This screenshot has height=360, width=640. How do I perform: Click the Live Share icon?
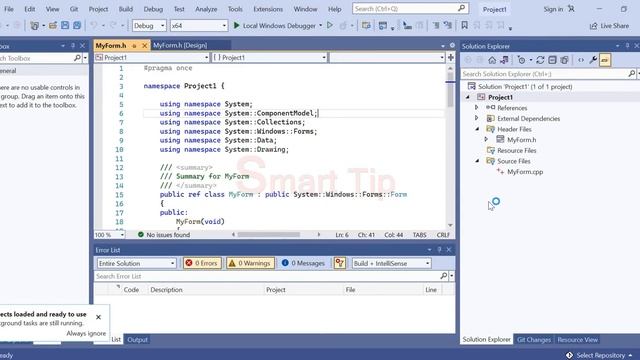click(593, 26)
